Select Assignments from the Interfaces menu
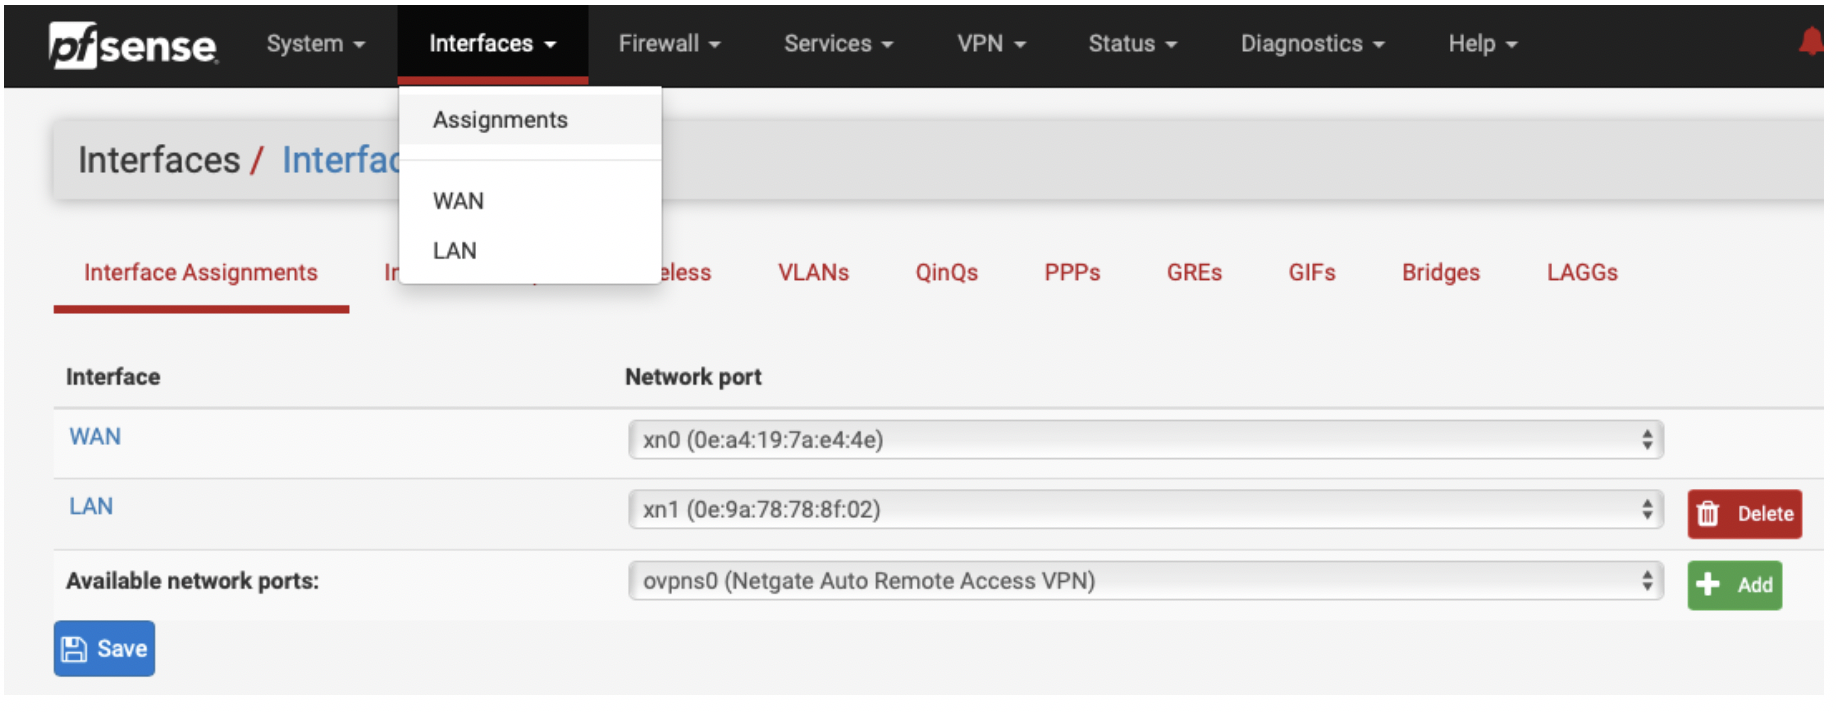Screen dimensions: 1836x712 point(500,120)
